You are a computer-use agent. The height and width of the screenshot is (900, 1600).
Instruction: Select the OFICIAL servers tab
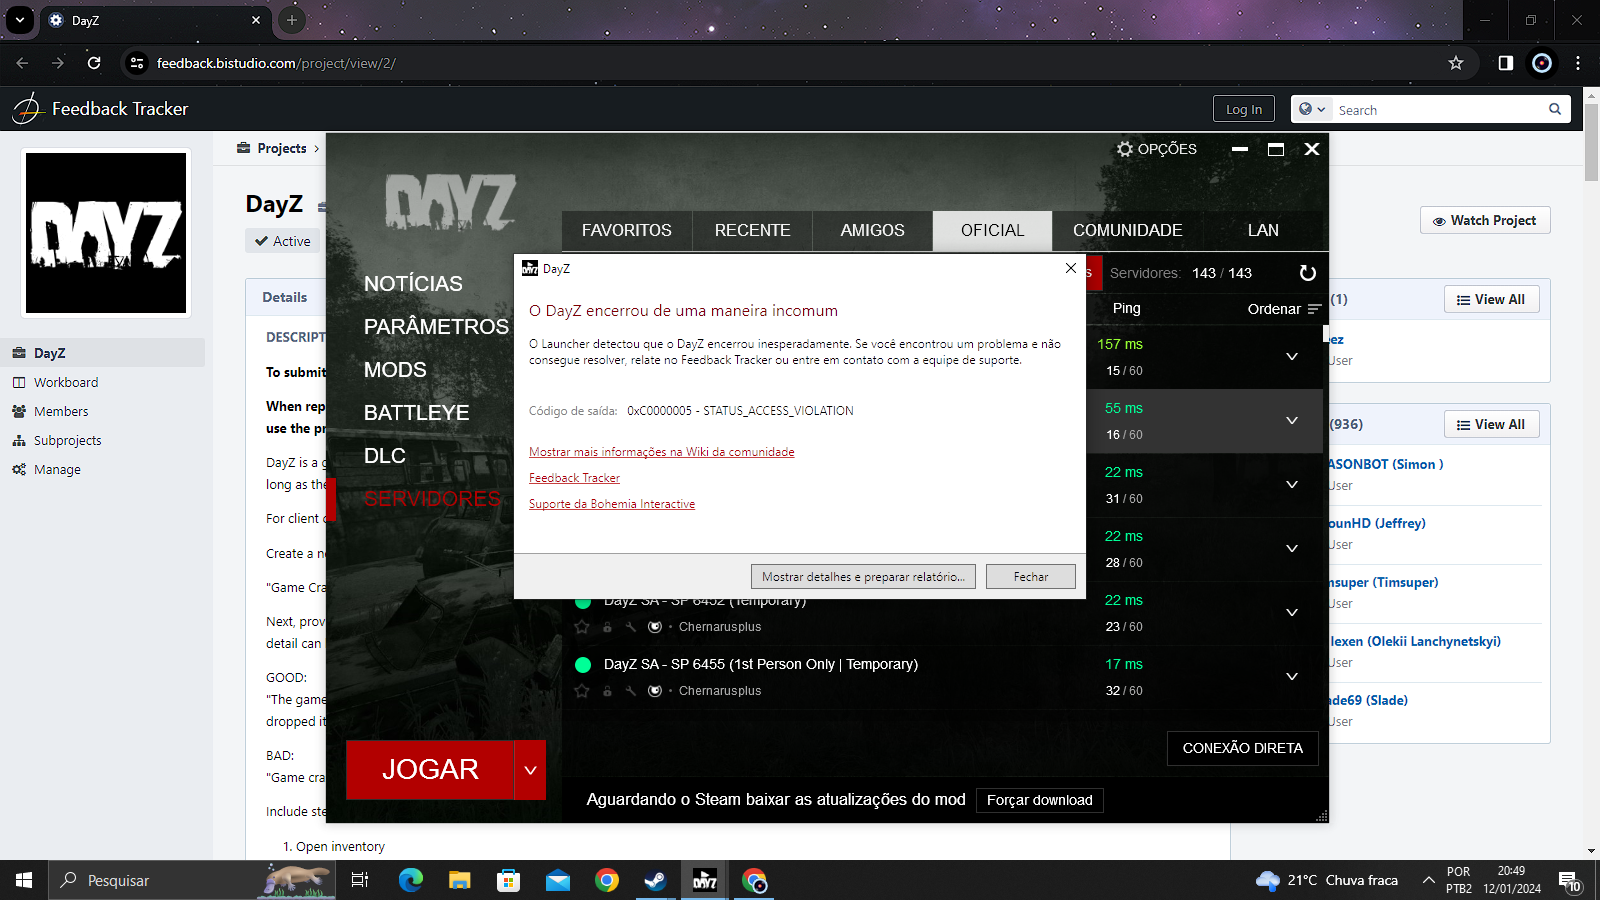pos(992,230)
